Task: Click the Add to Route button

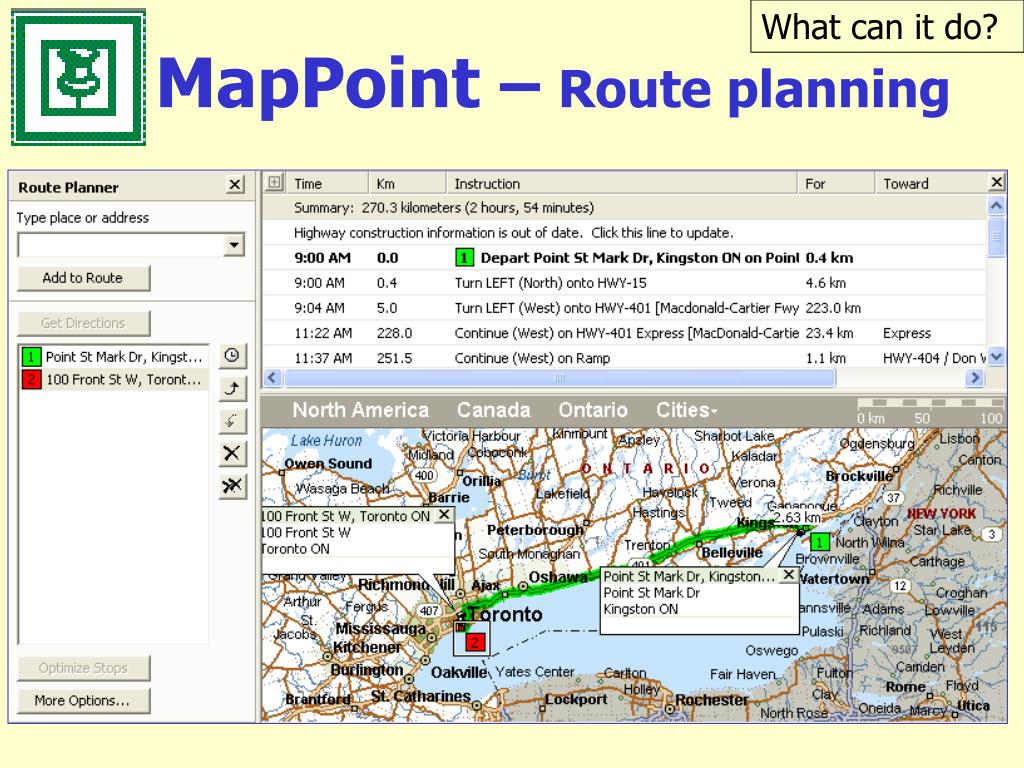Action: pos(84,278)
